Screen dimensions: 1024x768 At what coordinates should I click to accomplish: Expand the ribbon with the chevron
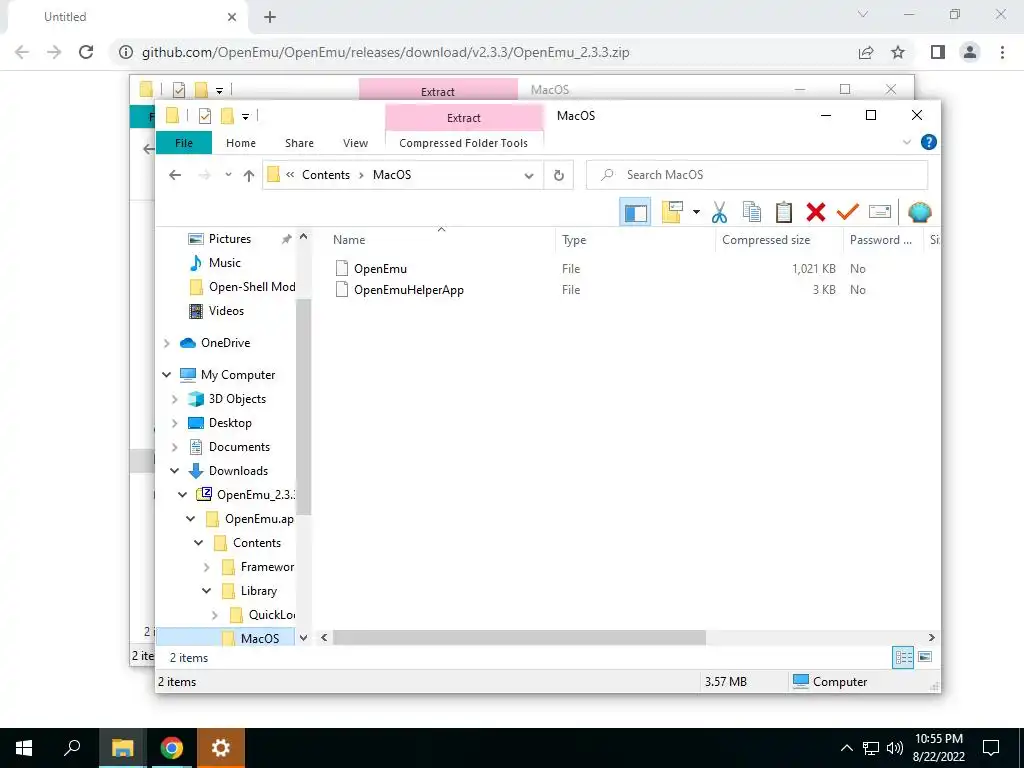(906, 142)
